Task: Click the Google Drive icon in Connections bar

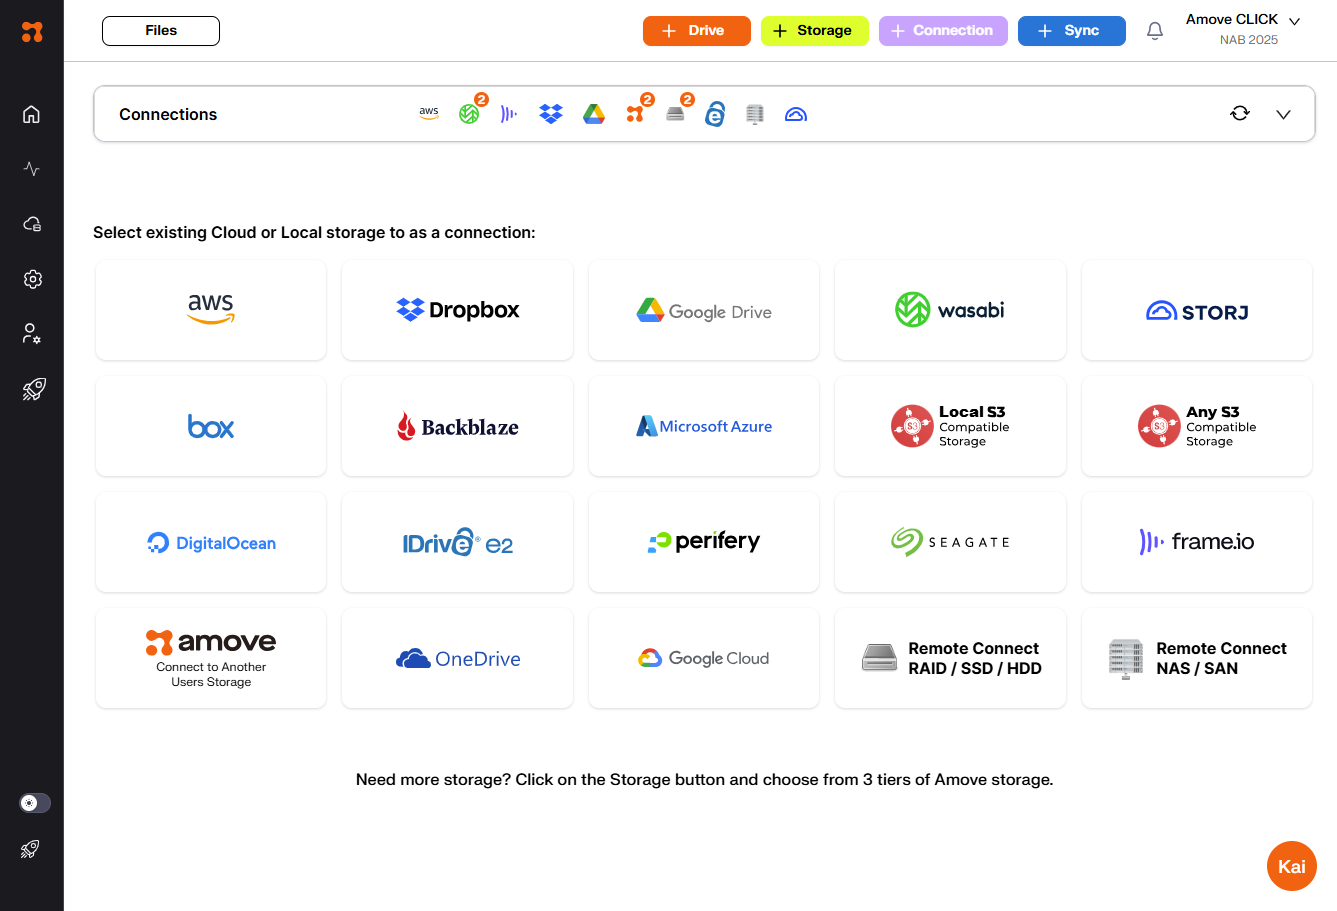Action: tap(594, 114)
